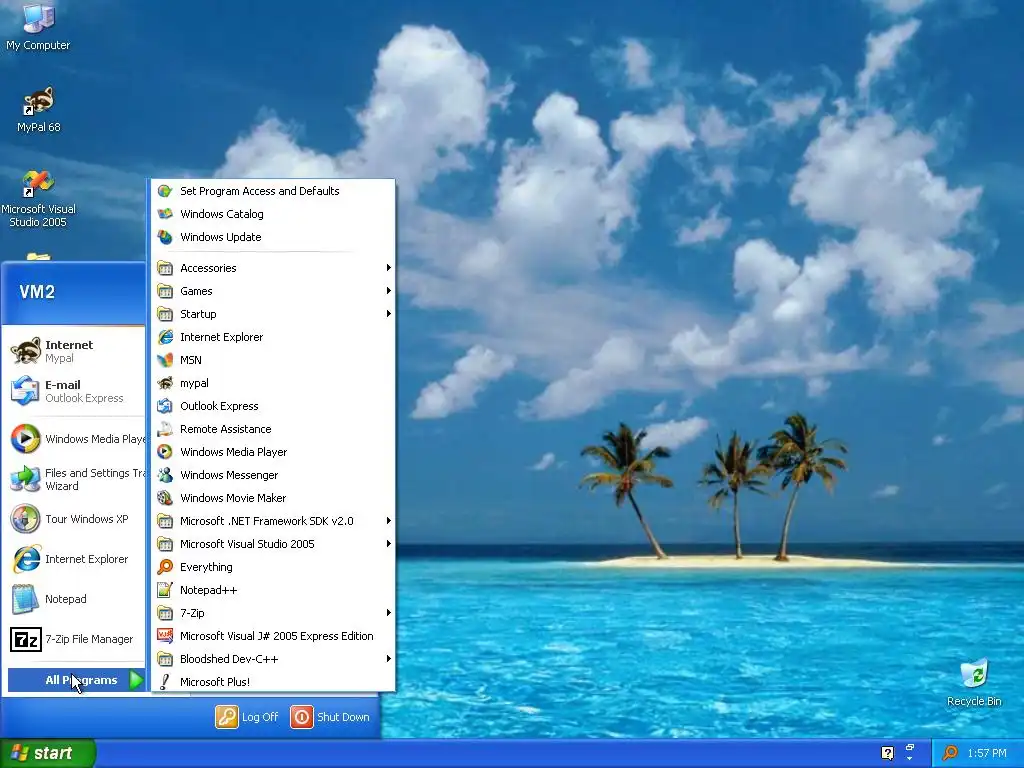
Task: Click the Windows Movie Maker icon
Action: click(x=165, y=498)
